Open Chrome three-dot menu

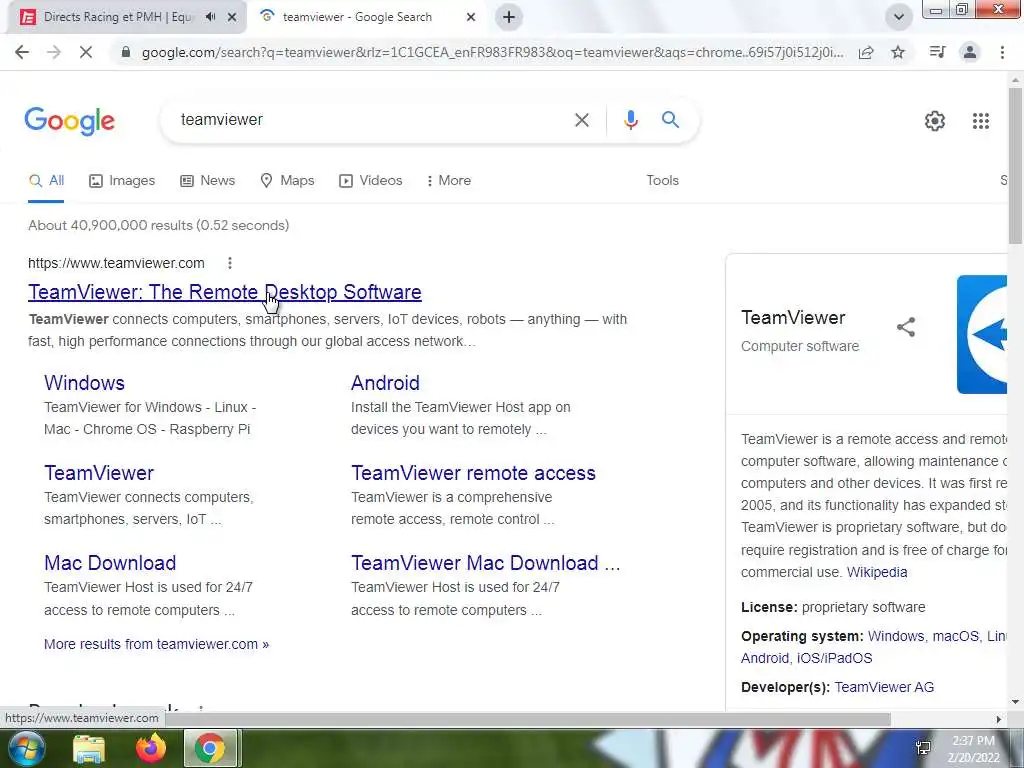pos(1002,52)
